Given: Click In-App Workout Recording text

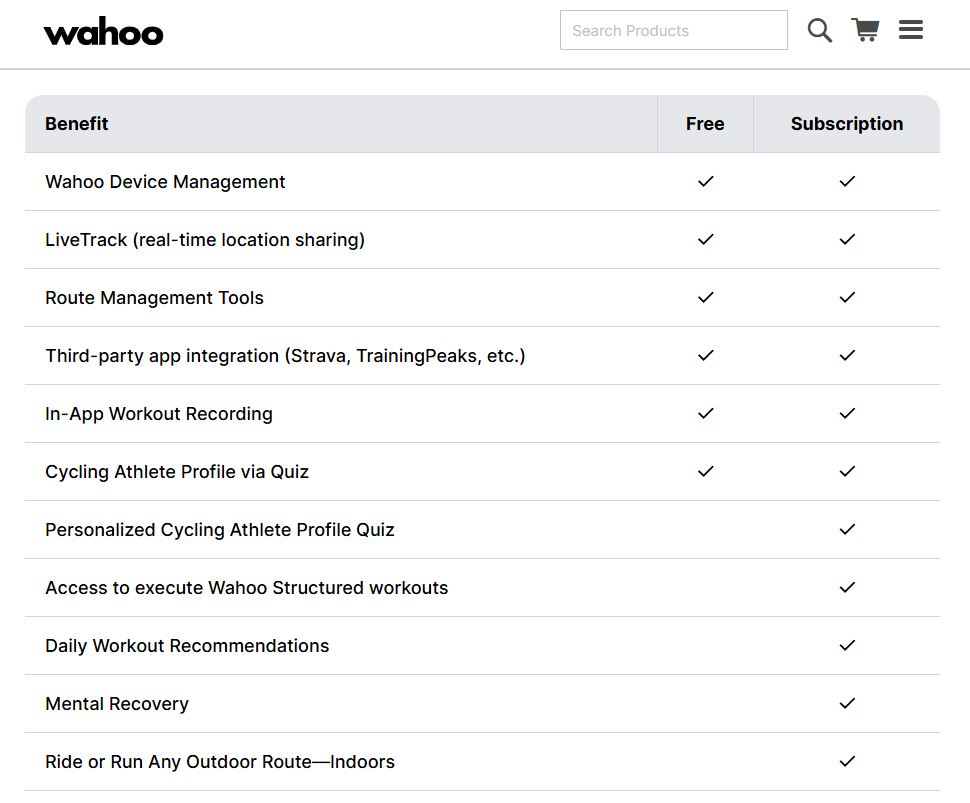Looking at the screenshot, I should tap(159, 414).
